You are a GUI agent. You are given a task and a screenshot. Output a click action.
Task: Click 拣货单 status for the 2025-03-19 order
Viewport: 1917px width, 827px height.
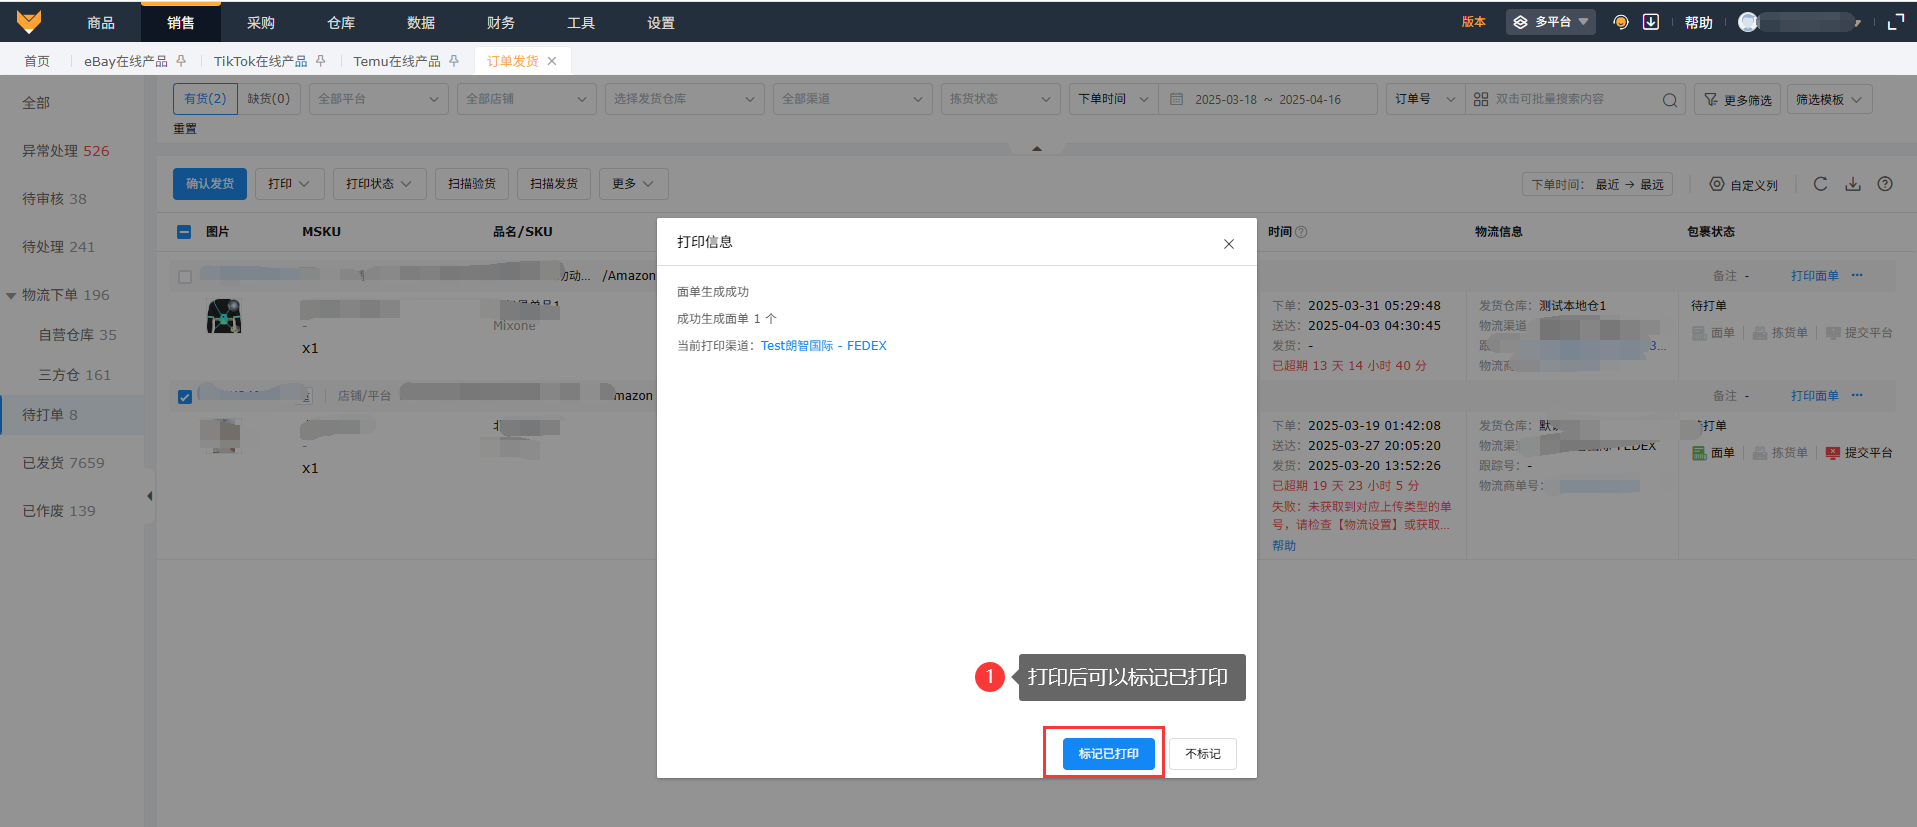tap(1780, 453)
